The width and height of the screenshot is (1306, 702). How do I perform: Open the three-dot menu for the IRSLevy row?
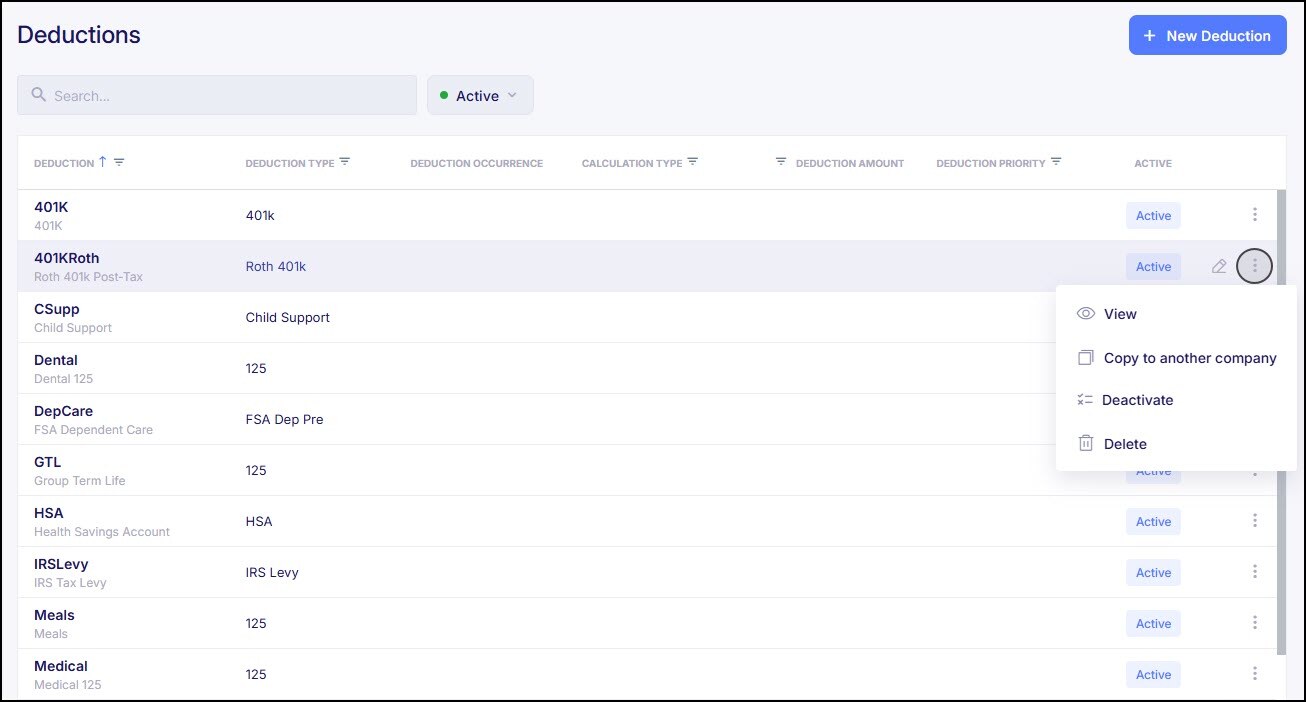1254,571
